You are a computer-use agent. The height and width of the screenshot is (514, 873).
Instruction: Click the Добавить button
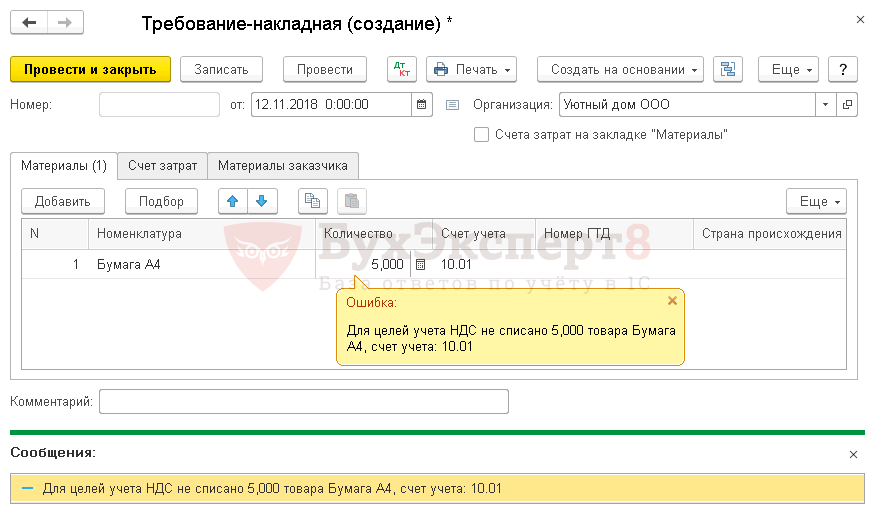63,201
